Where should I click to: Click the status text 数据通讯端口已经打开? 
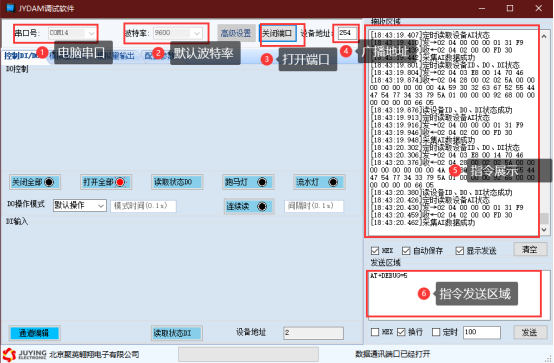[393, 354]
